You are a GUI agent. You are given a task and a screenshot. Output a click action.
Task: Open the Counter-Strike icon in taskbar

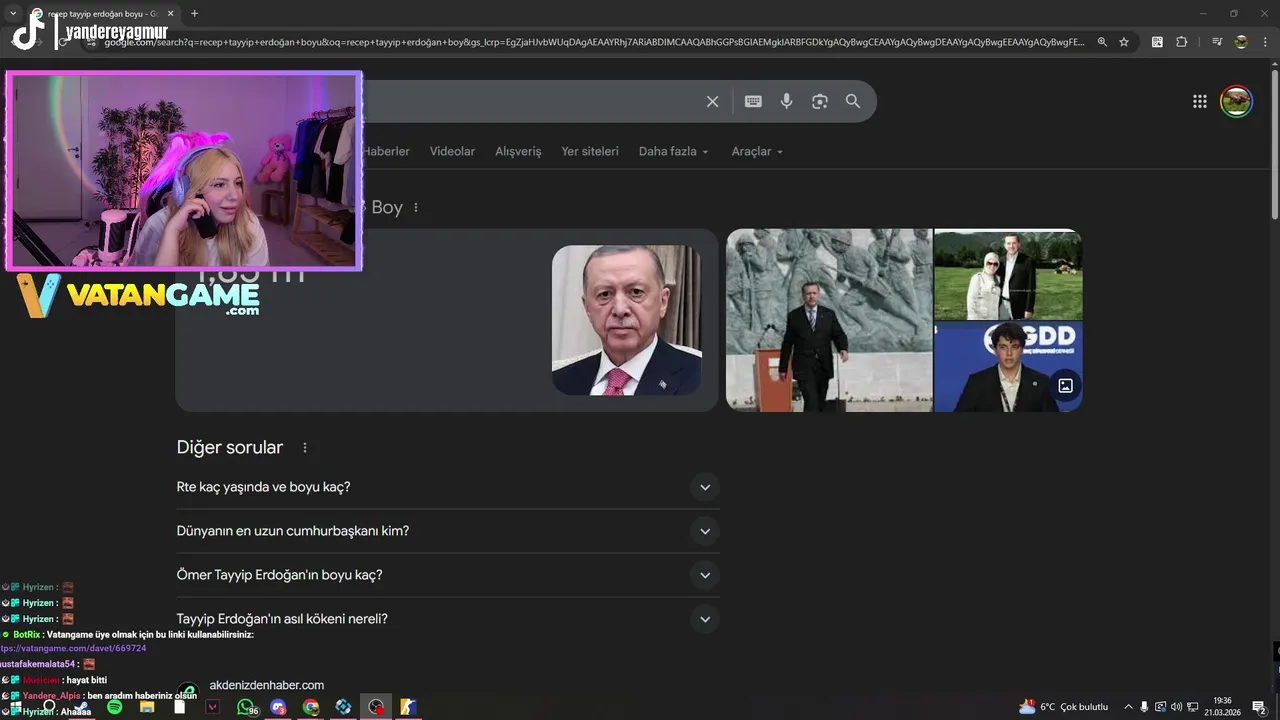(x=408, y=707)
